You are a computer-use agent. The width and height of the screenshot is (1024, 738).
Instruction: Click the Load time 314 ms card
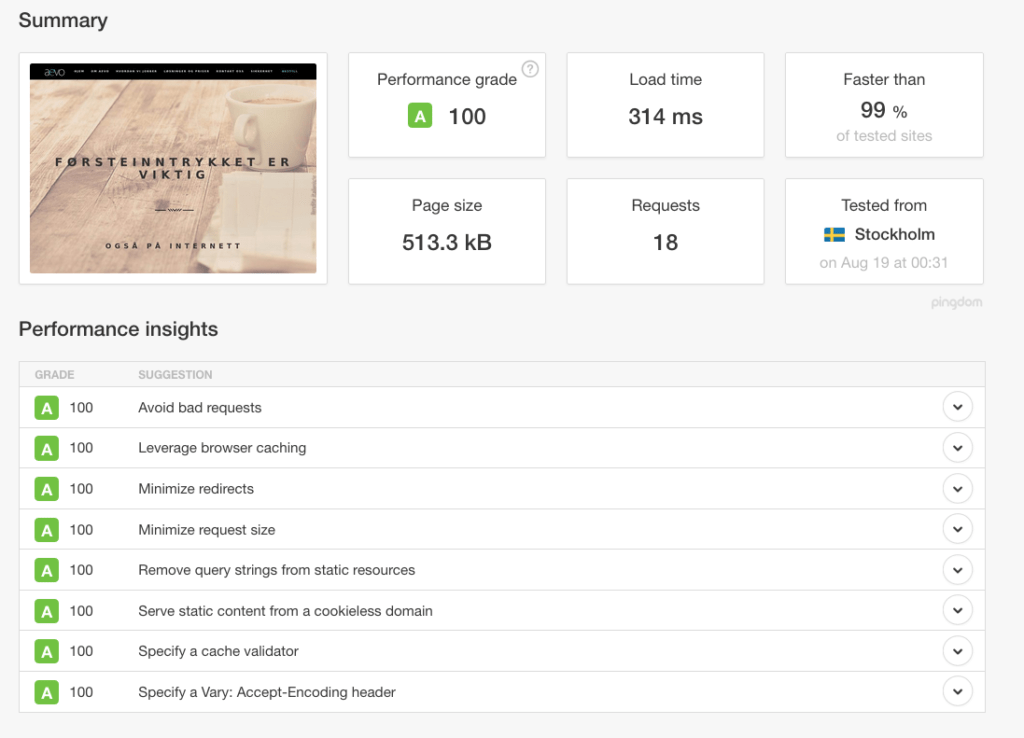[x=665, y=105]
